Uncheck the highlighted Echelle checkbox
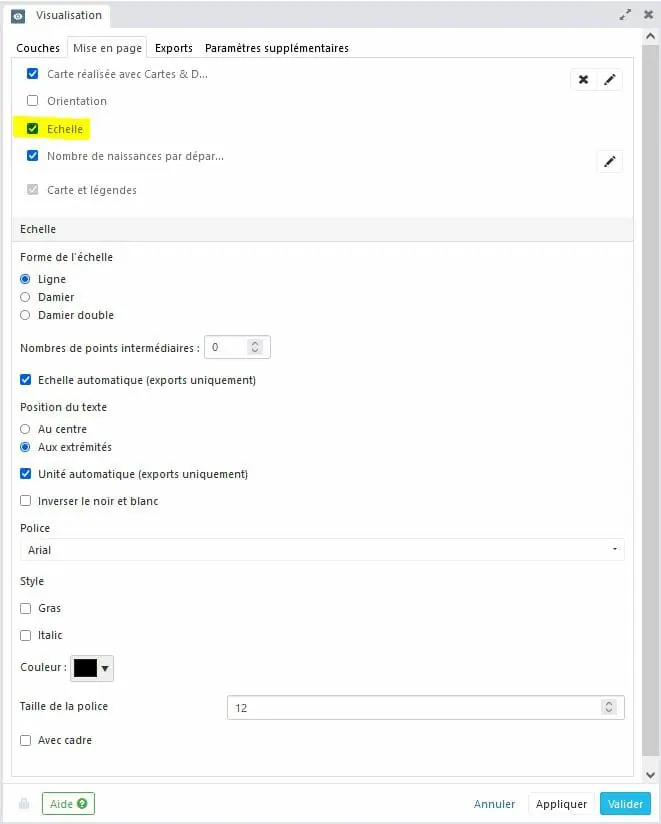The image size is (661, 824). pyautogui.click(x=33, y=129)
